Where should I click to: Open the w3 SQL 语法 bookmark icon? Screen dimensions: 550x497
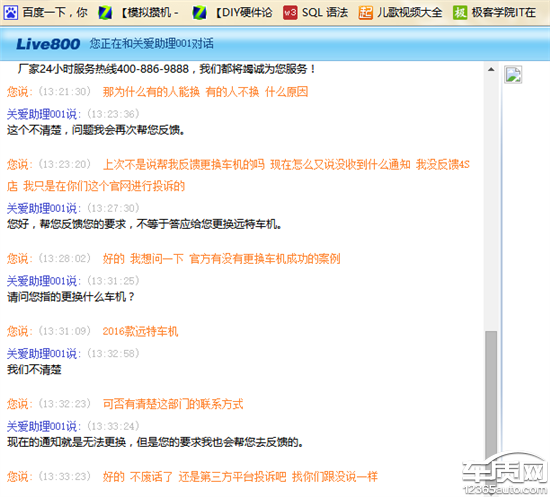pos(290,13)
